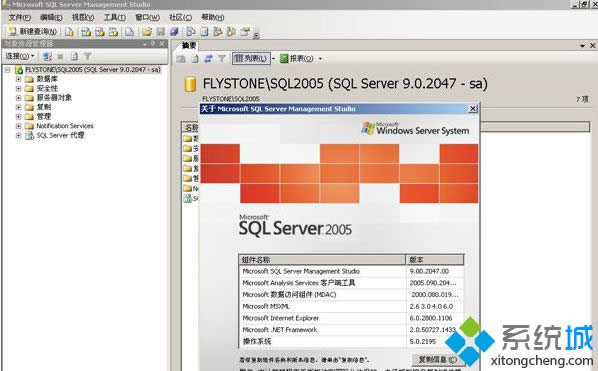The width and height of the screenshot is (598, 371).
Task: Click the Open File folder icon
Action: coord(147,32)
